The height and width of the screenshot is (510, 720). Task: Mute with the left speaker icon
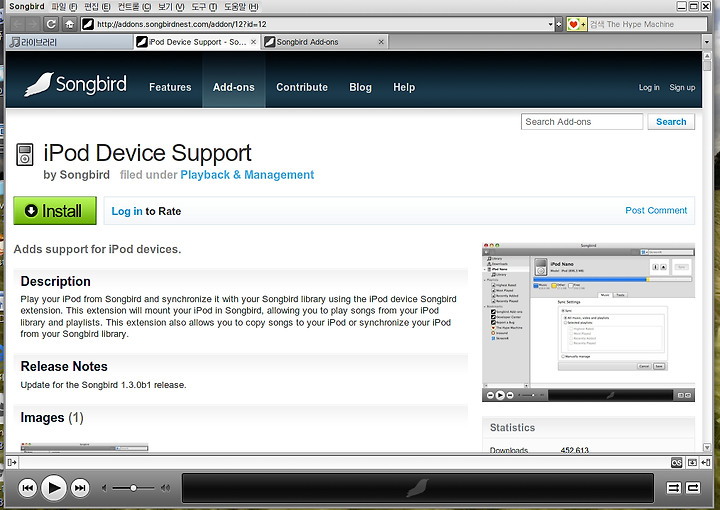pyautogui.click(x=104, y=488)
